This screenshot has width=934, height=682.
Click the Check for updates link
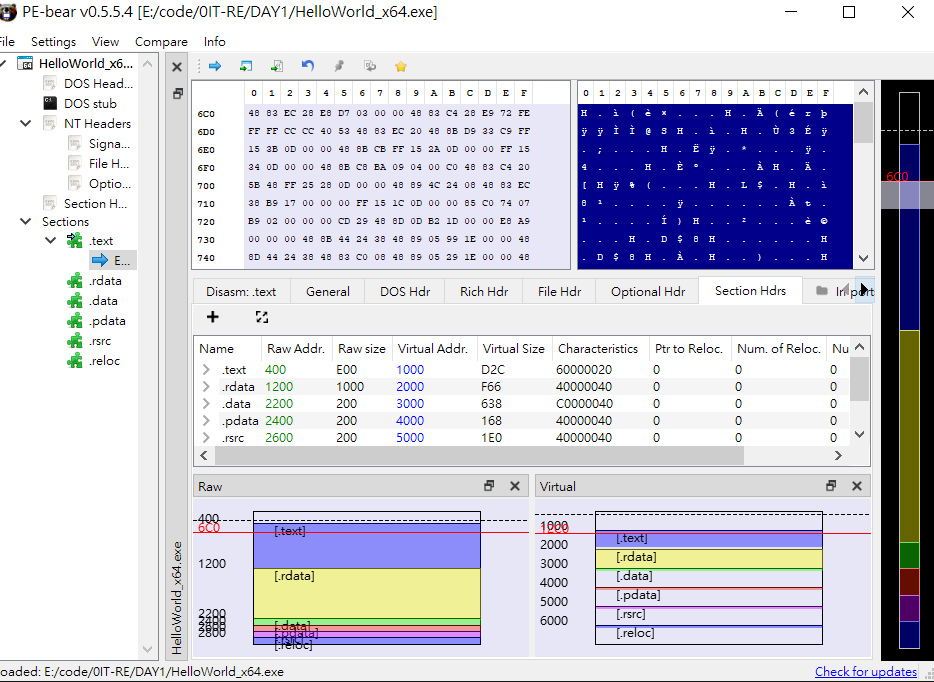(x=866, y=672)
